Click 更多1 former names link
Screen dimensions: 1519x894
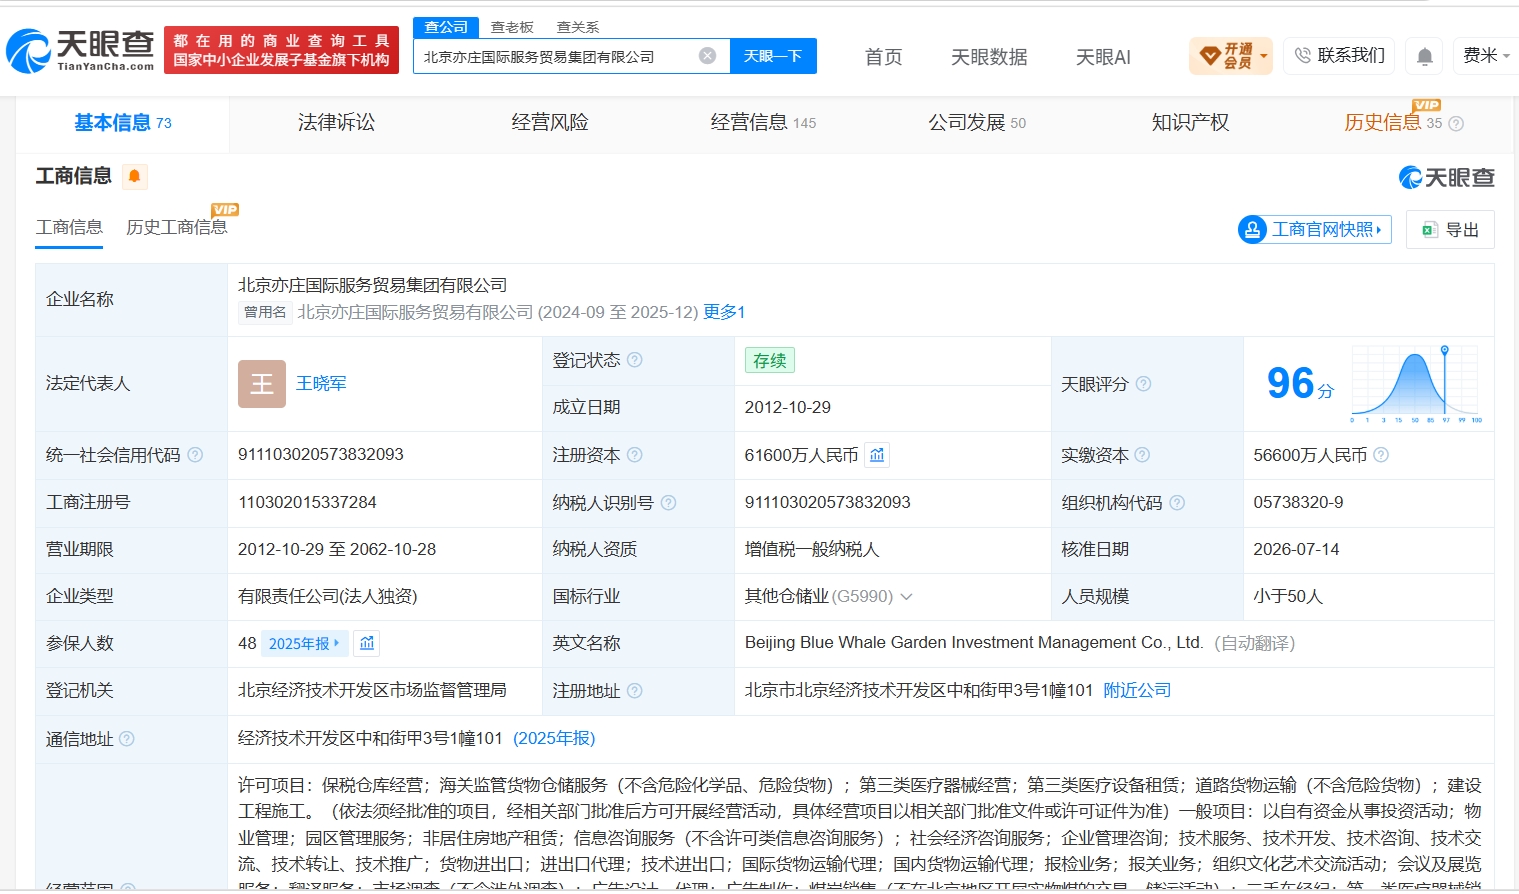point(724,312)
